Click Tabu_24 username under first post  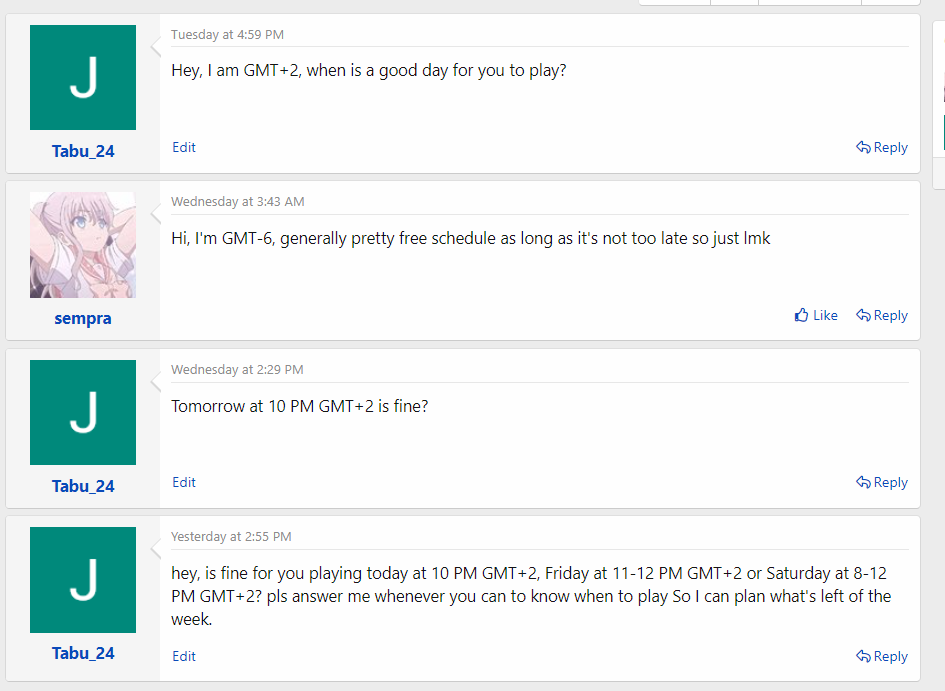coord(83,151)
